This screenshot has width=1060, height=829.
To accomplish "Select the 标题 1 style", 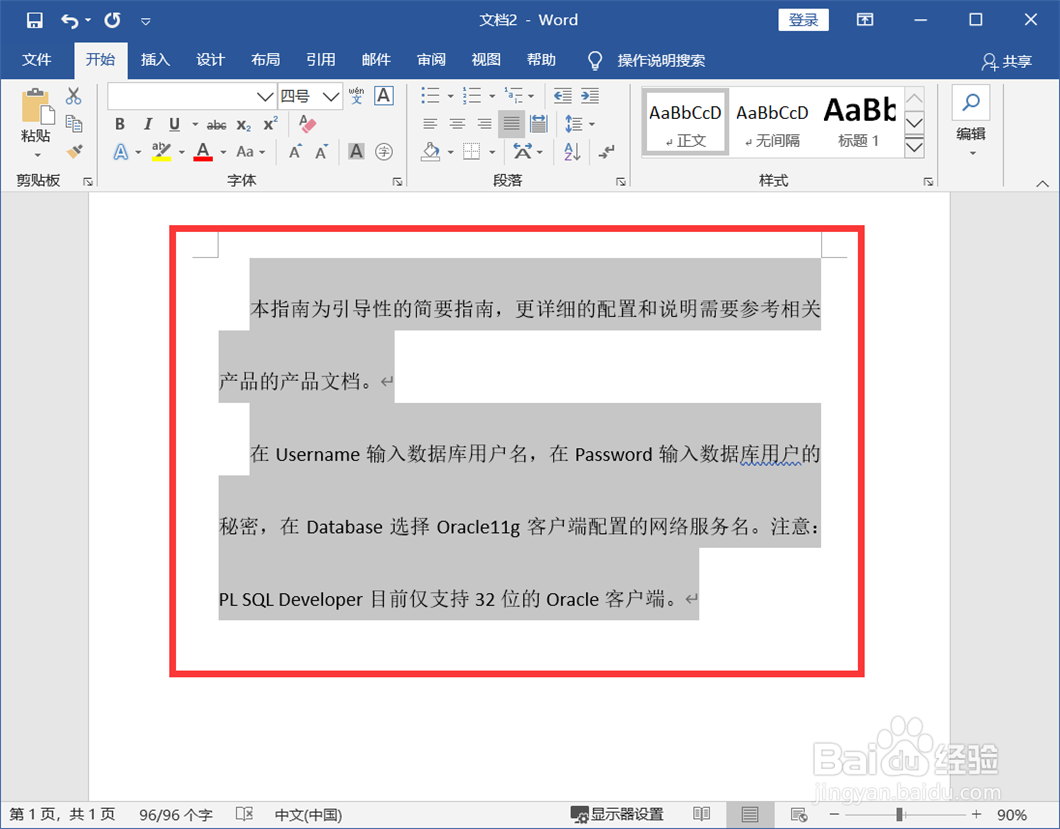I will click(x=859, y=123).
